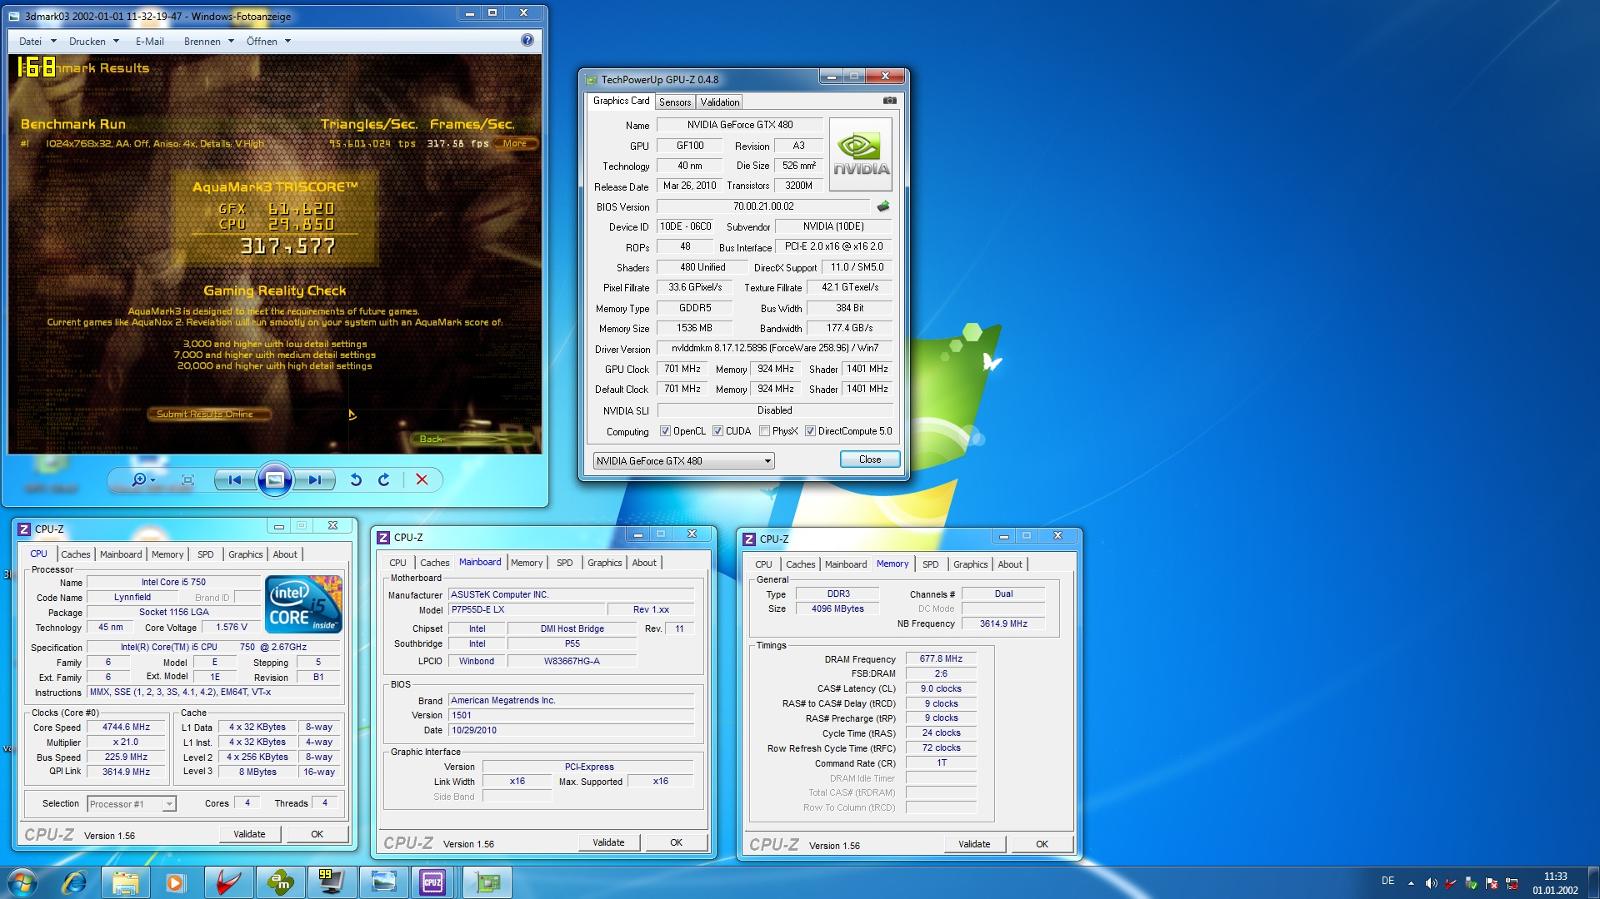The image size is (1600, 899).
Task: Open the zoom magnifier in Fotoanzeige
Action: (144, 480)
